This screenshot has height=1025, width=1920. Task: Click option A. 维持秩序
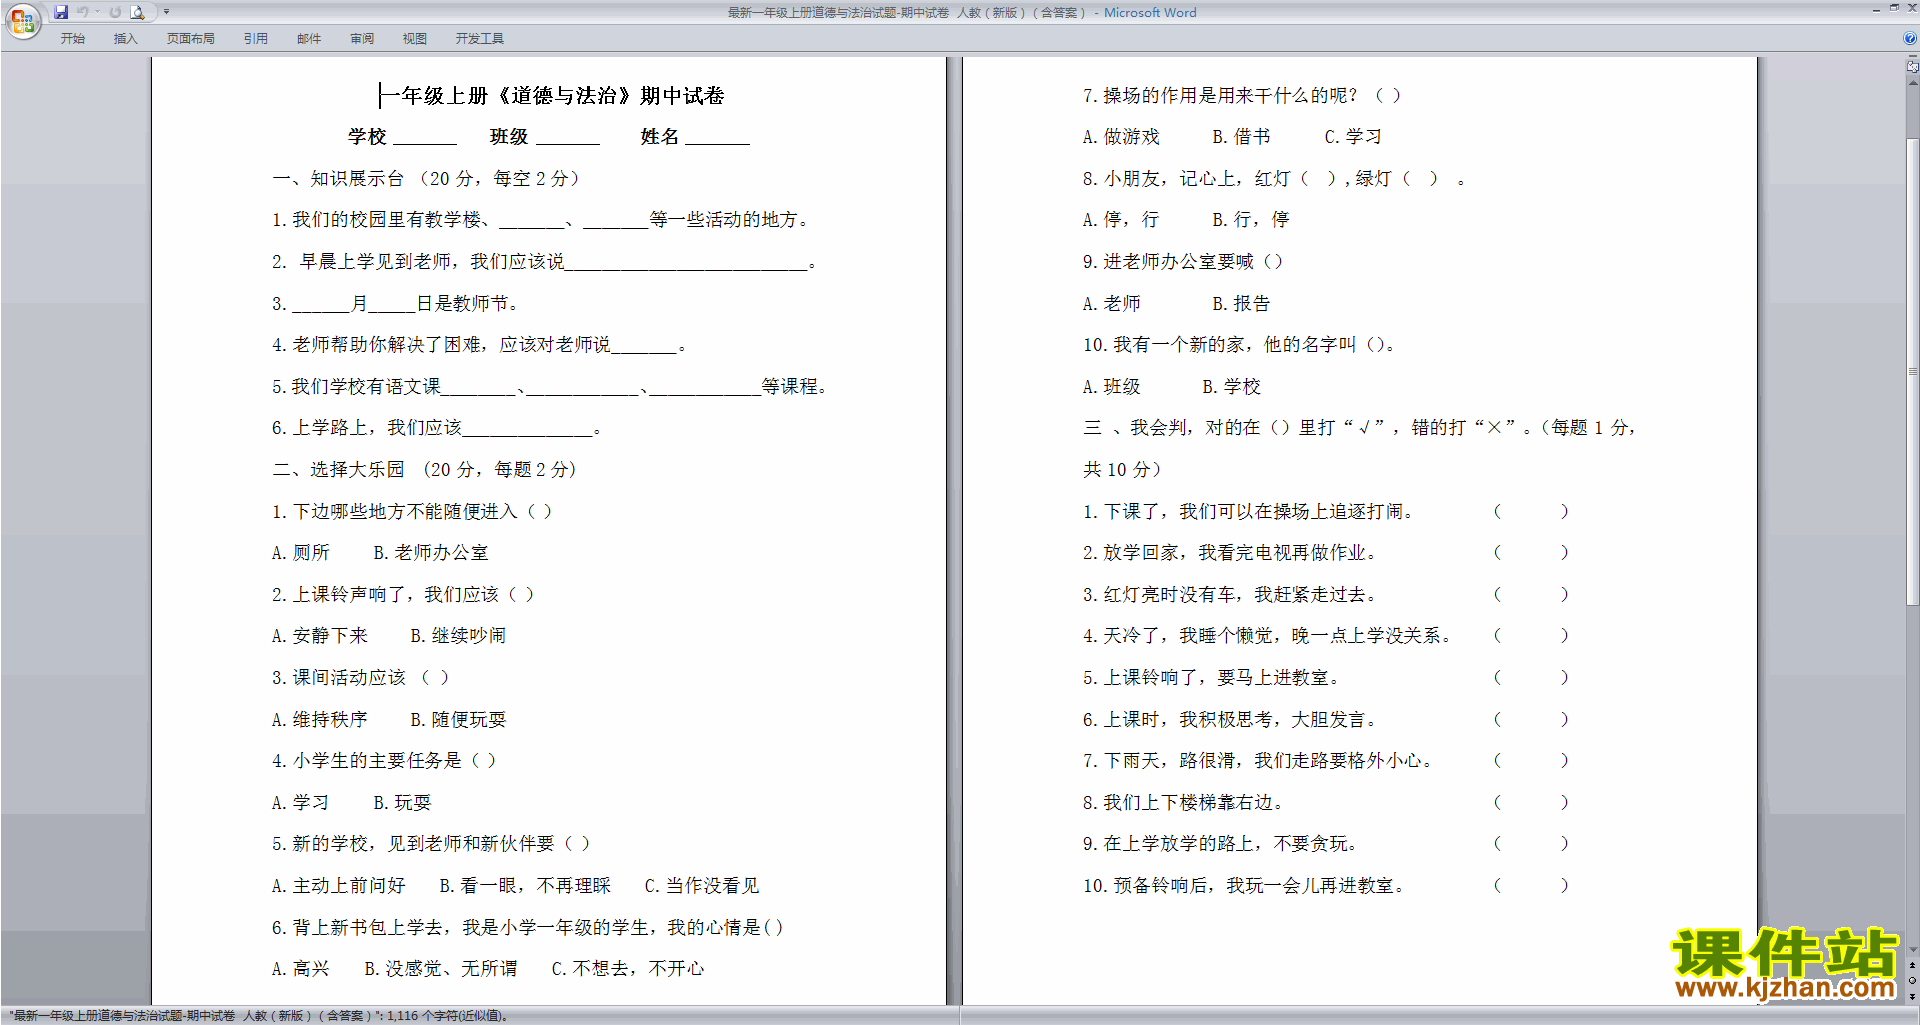pyautogui.click(x=320, y=719)
